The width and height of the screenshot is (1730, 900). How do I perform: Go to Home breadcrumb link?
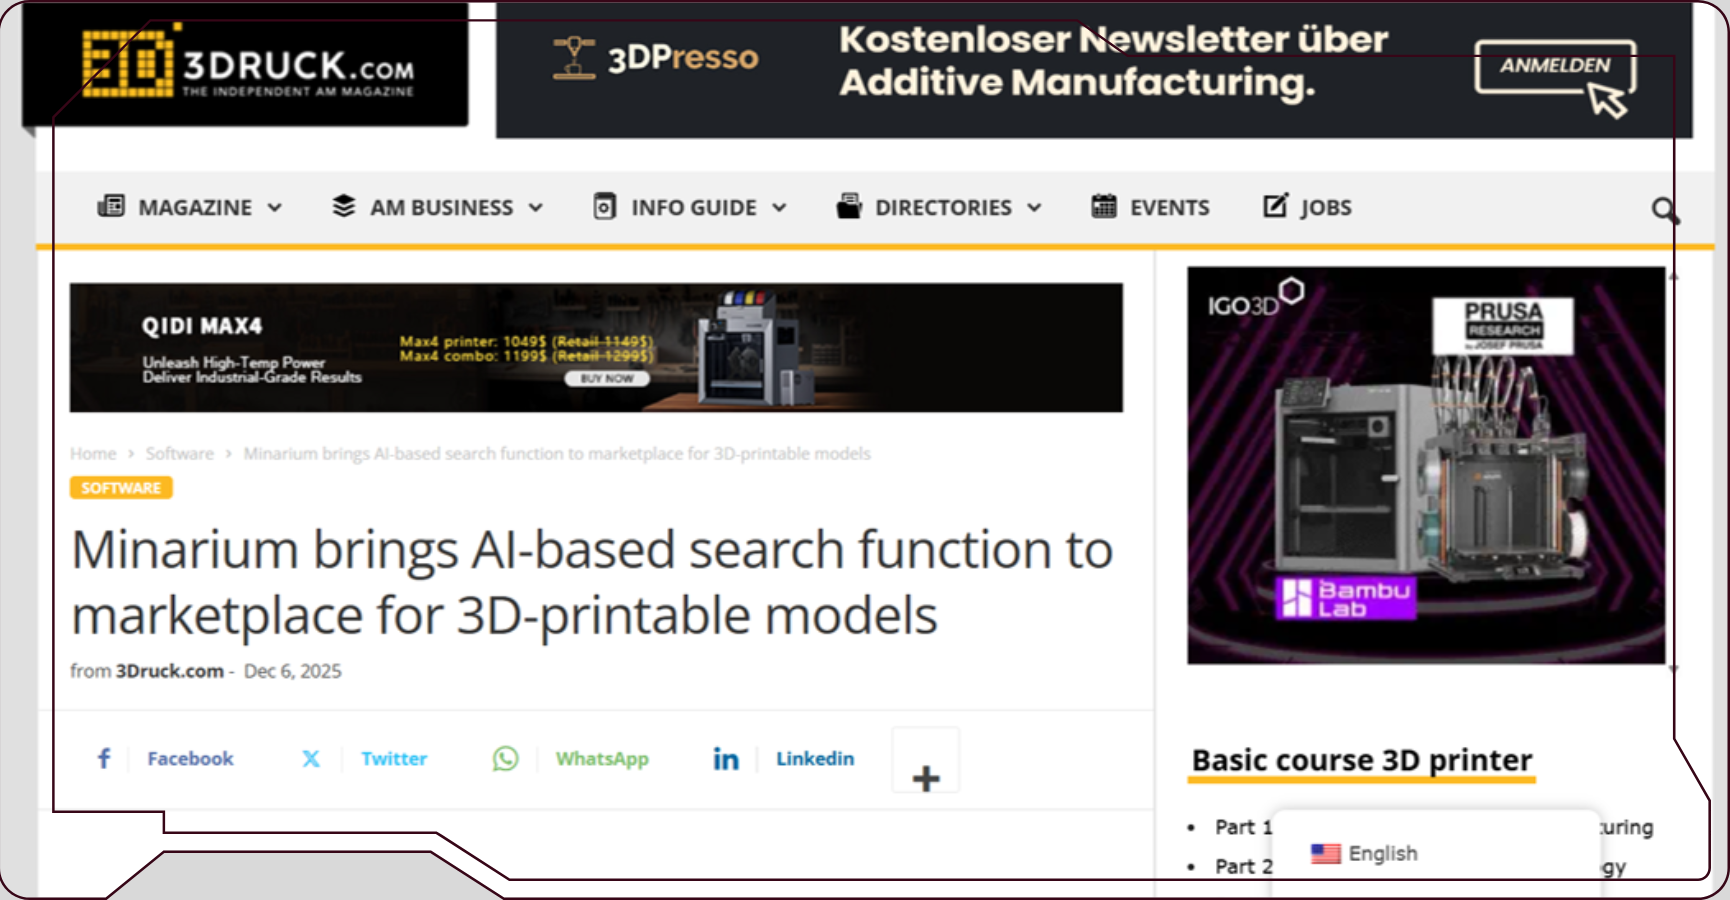(x=93, y=454)
